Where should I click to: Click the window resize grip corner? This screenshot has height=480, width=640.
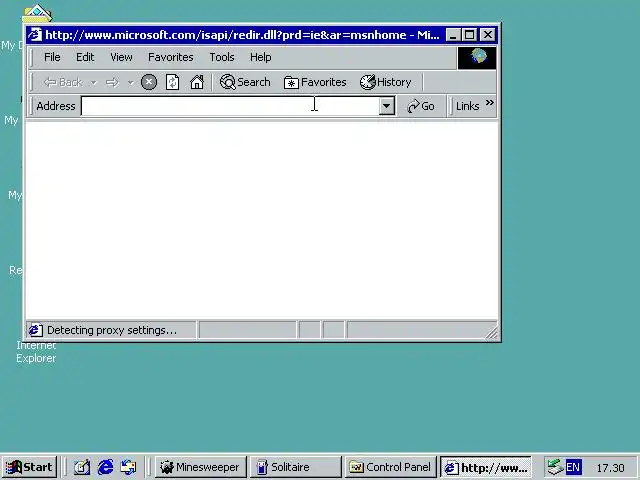[x=492, y=333]
